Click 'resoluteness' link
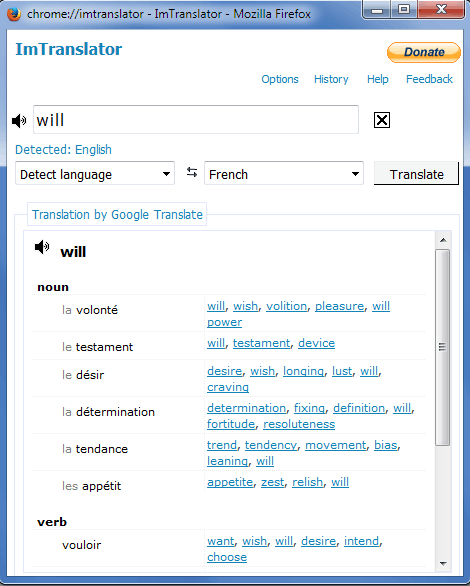This screenshot has width=470, height=586. click(299, 424)
